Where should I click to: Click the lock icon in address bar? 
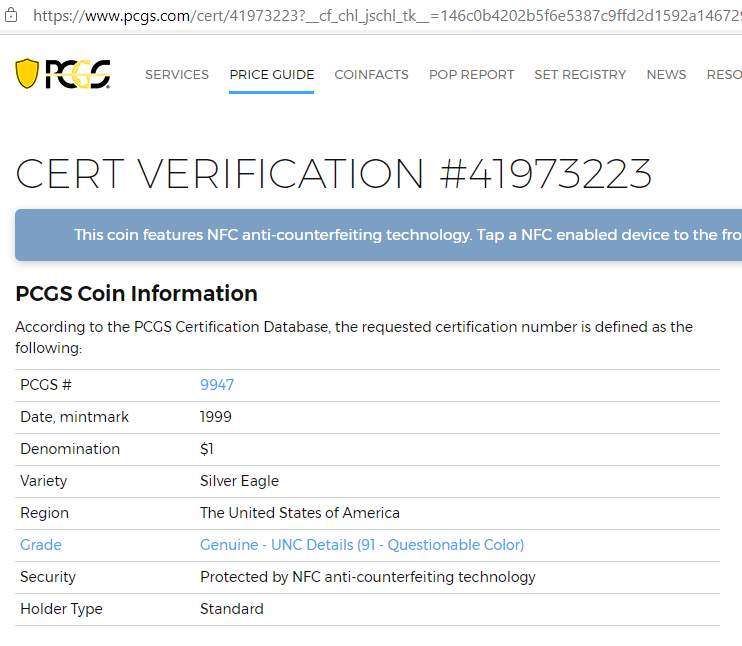[x=11, y=16]
